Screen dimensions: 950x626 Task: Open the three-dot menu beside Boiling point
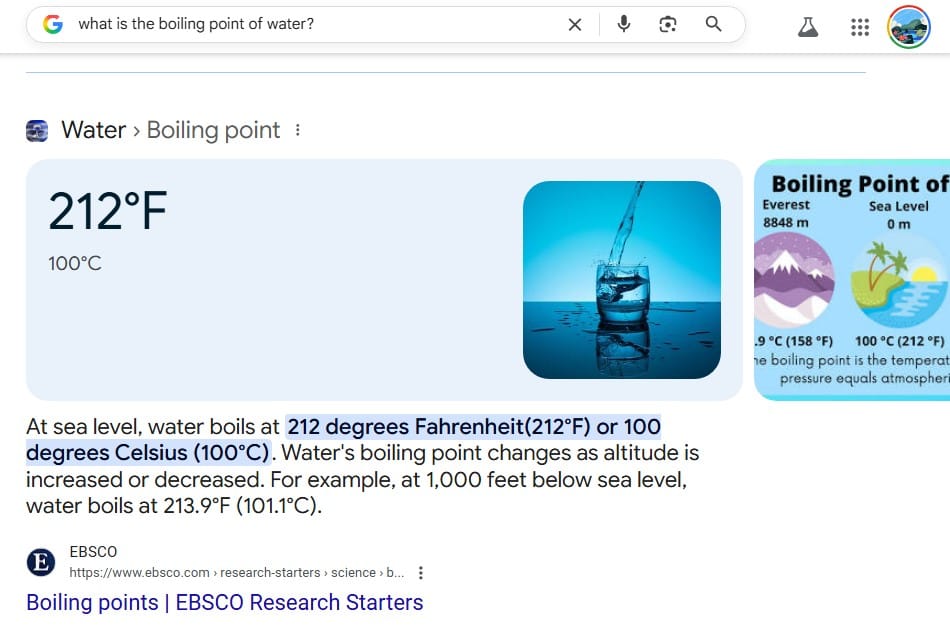pos(297,129)
